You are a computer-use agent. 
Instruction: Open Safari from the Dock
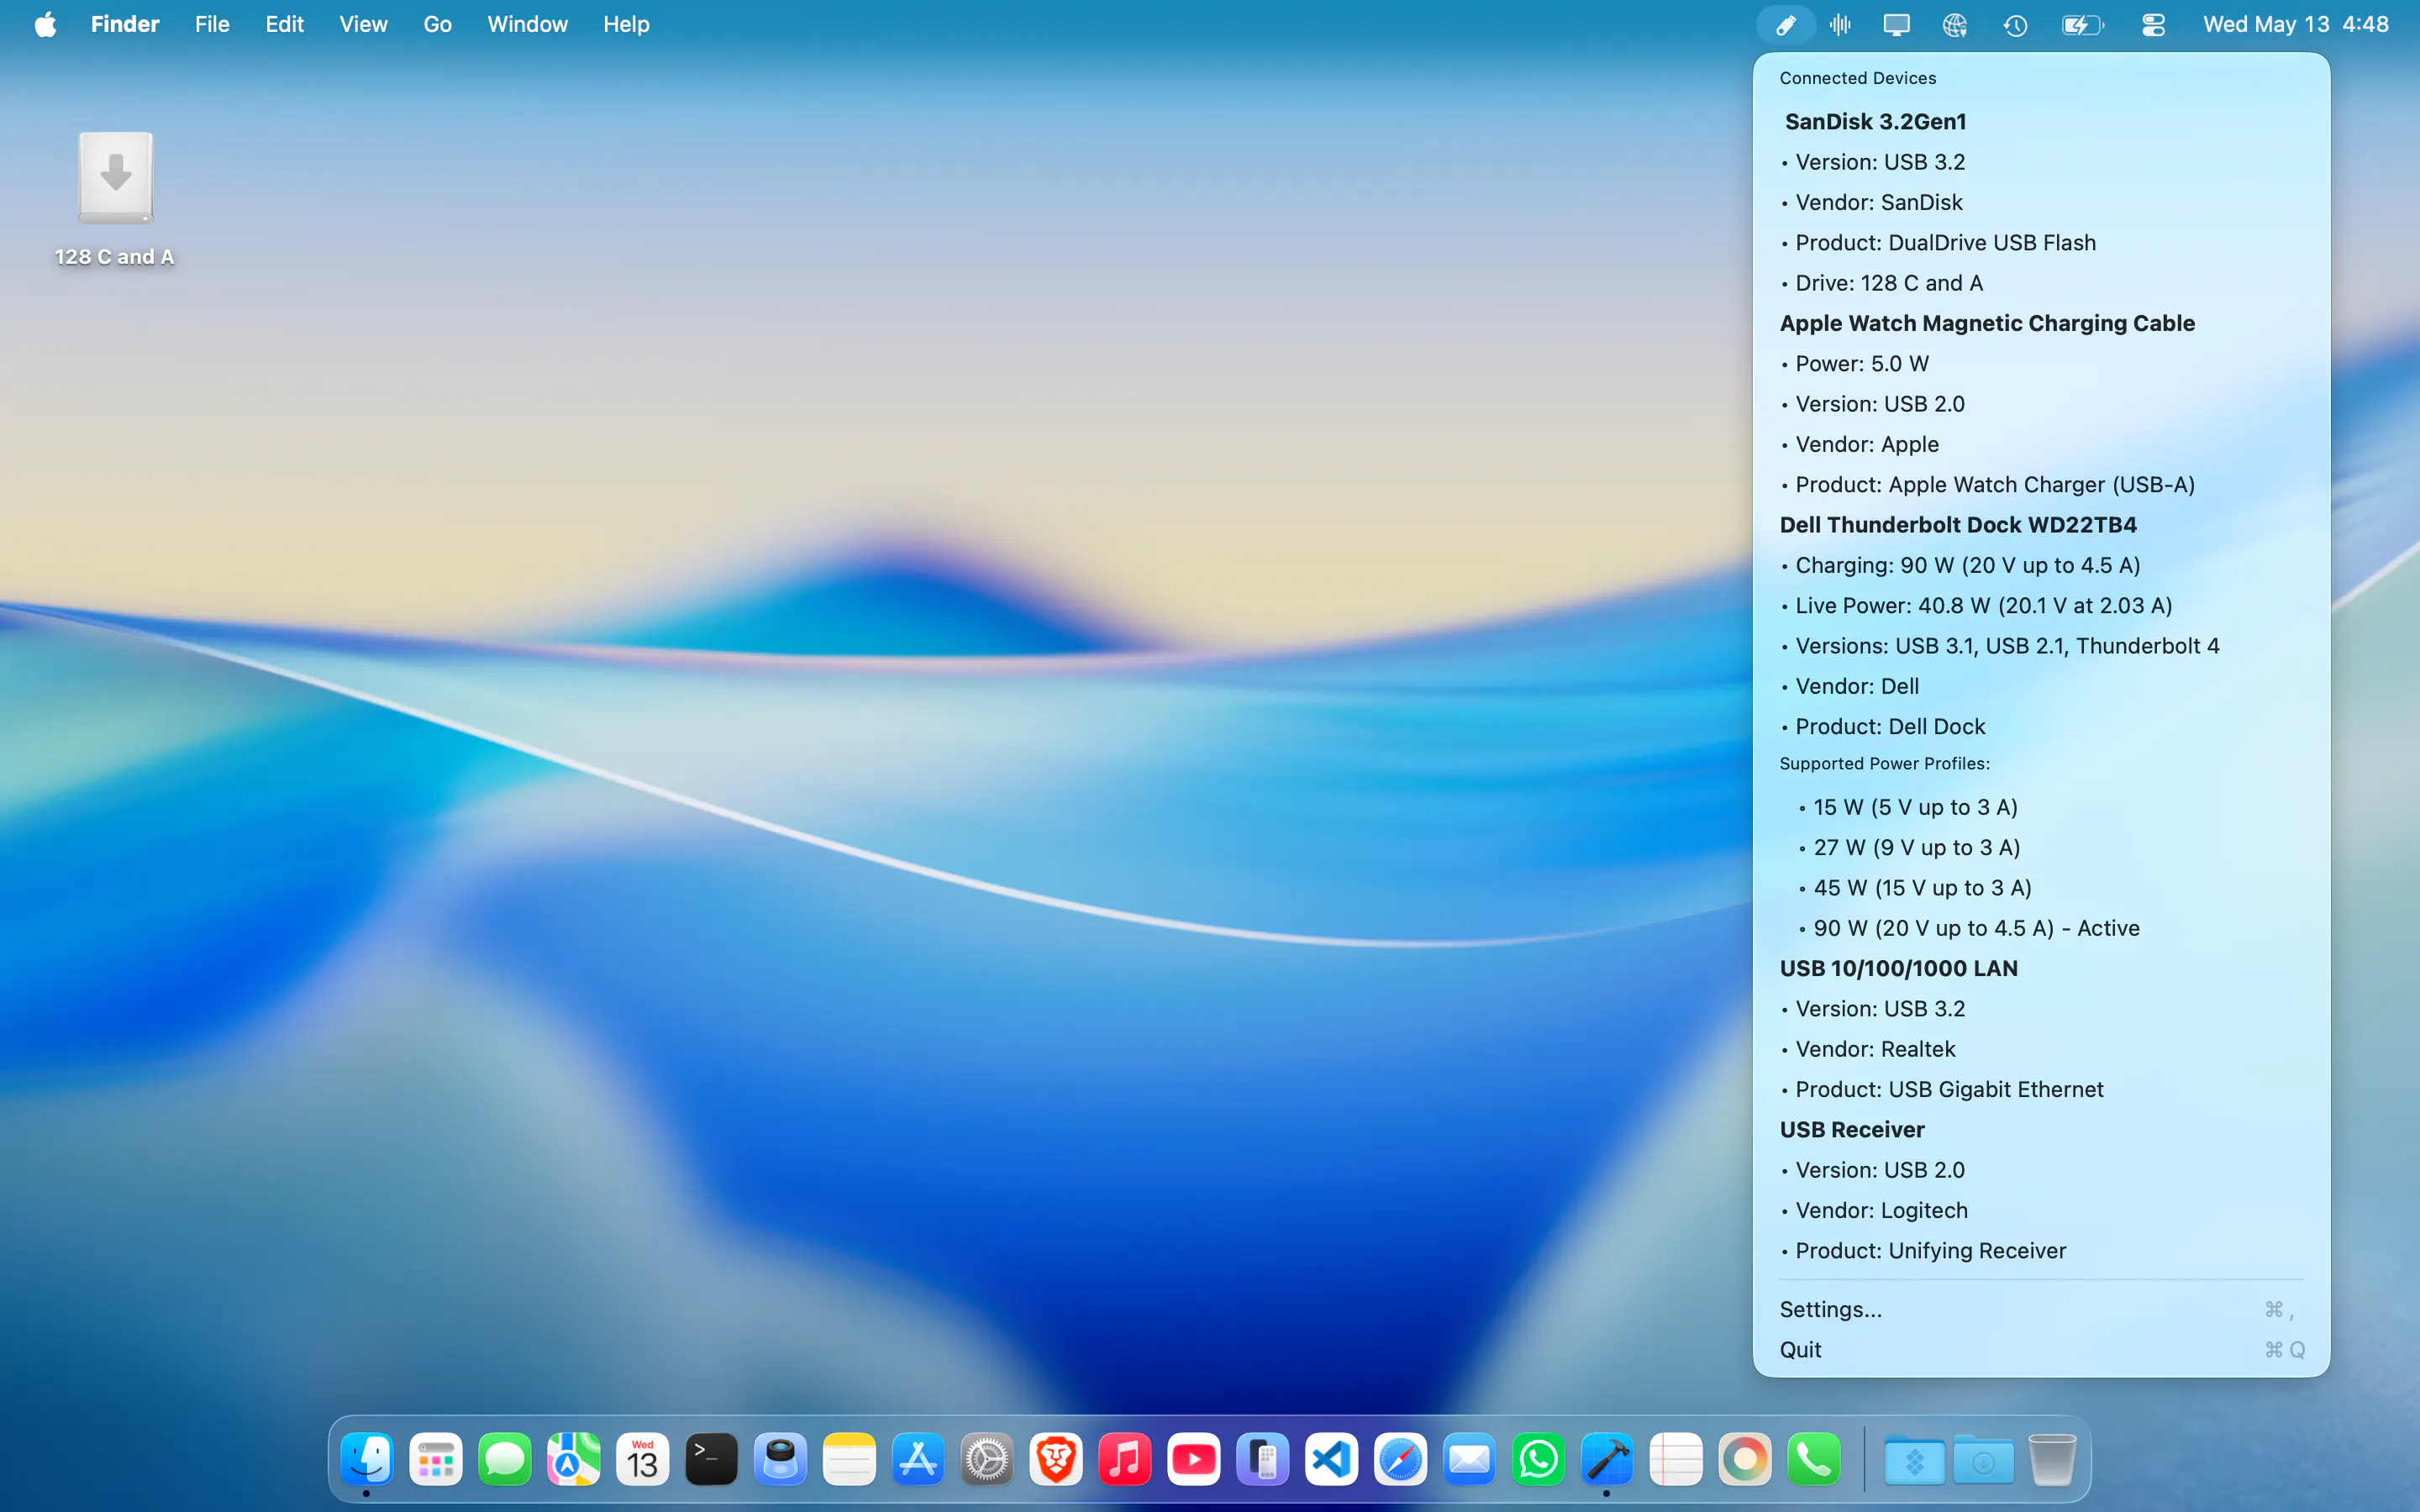point(1401,1459)
